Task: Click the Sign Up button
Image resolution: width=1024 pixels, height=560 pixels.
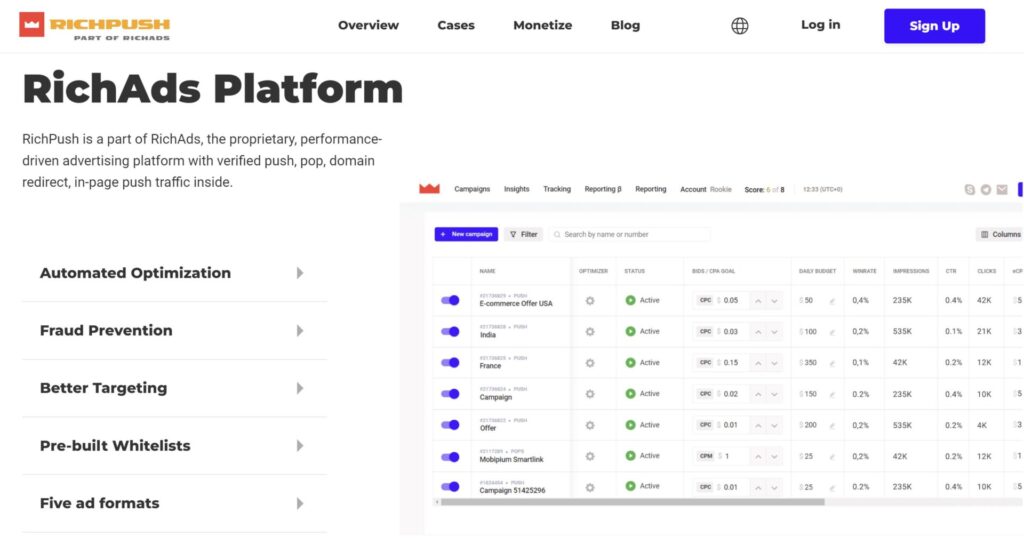Action: tap(935, 26)
